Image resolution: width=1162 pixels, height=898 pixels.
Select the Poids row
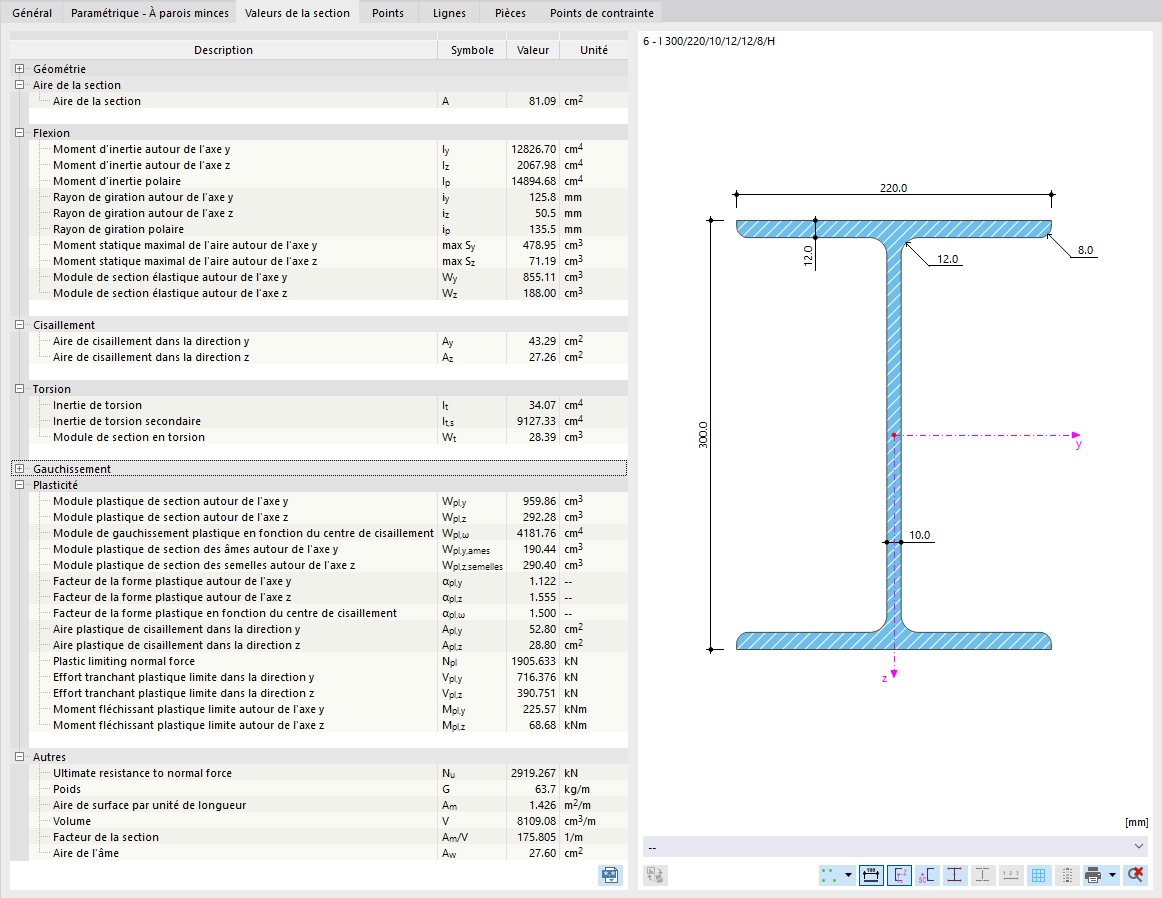(328, 789)
